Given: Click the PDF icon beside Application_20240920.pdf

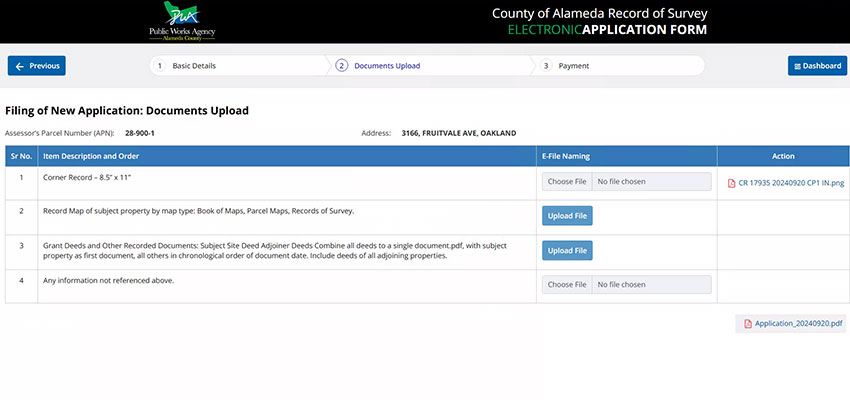Looking at the screenshot, I should point(748,324).
